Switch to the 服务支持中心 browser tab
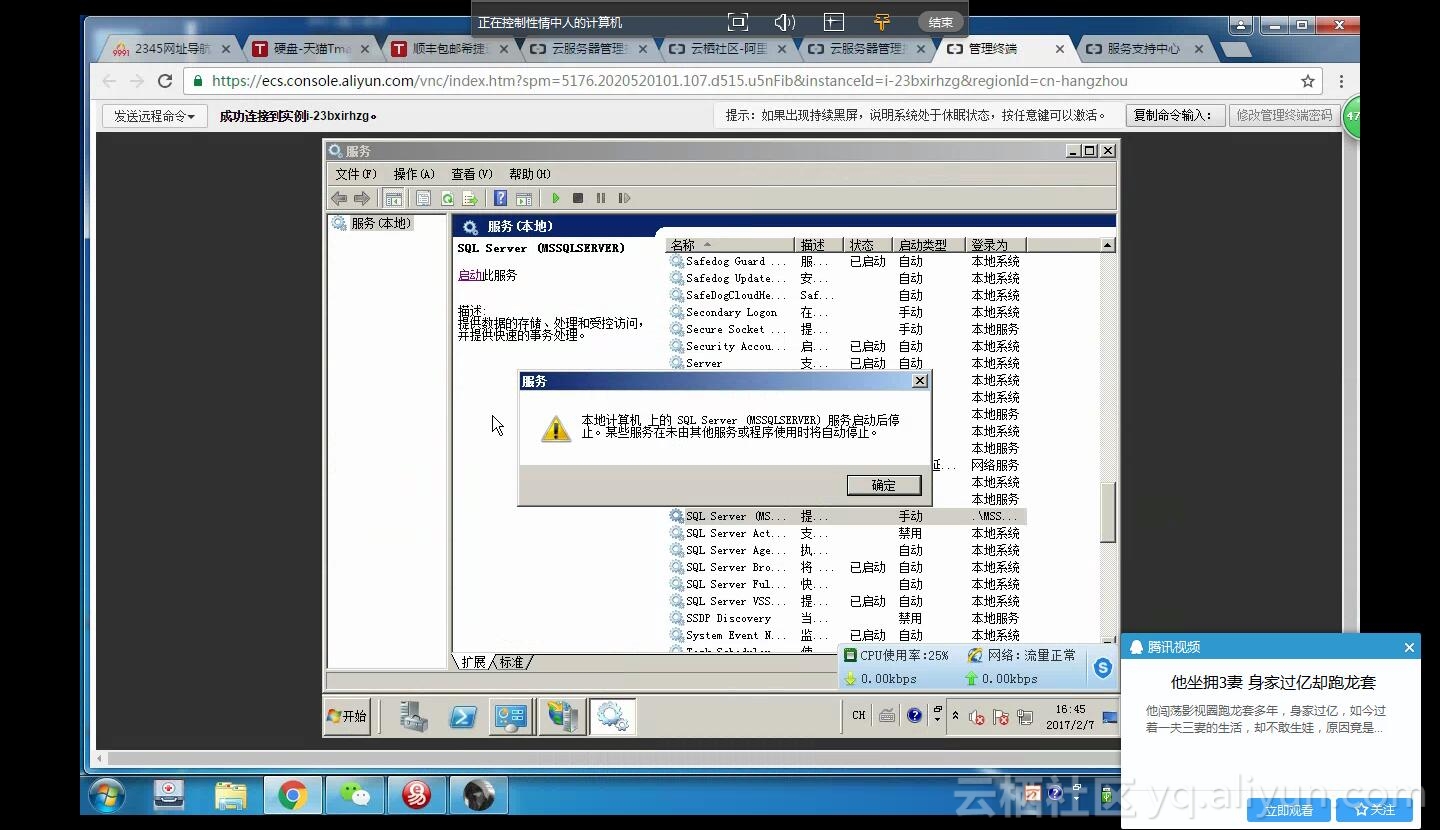The image size is (1440, 830). [x=1144, y=48]
